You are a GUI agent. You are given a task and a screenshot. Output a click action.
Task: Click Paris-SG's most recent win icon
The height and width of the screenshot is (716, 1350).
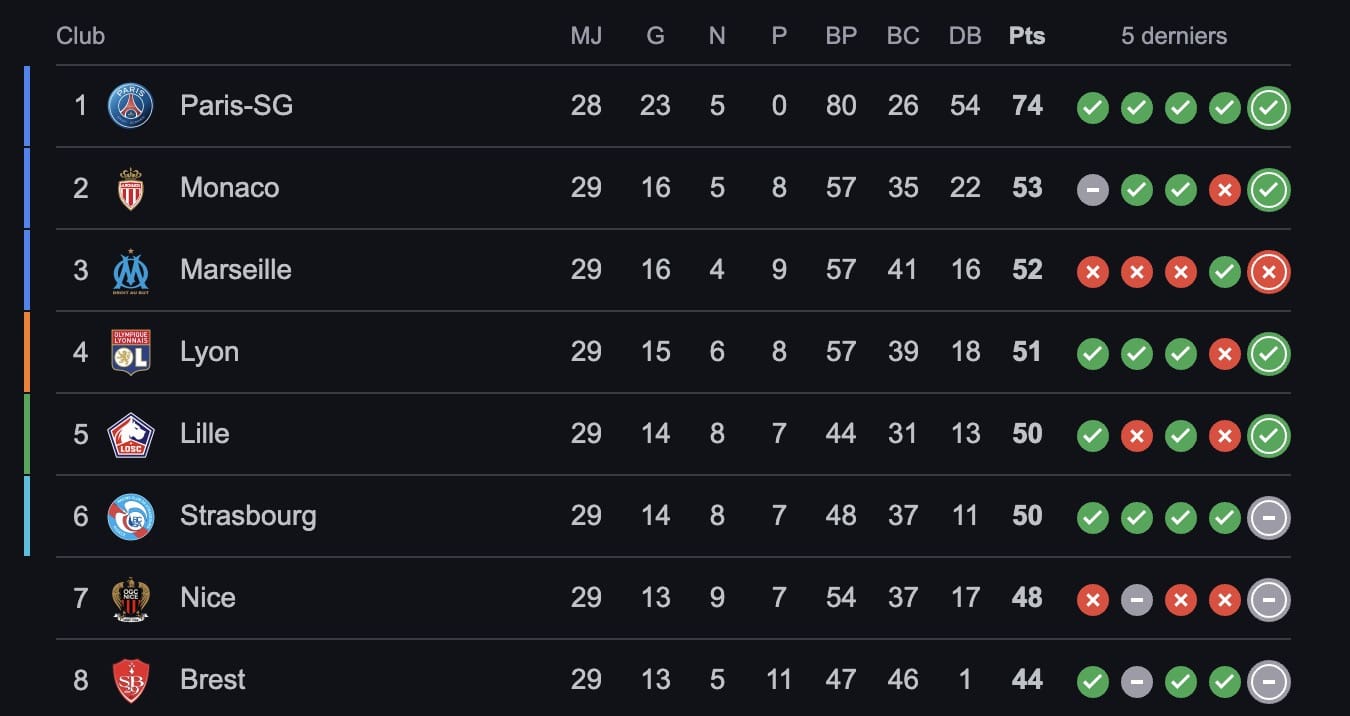point(1269,108)
